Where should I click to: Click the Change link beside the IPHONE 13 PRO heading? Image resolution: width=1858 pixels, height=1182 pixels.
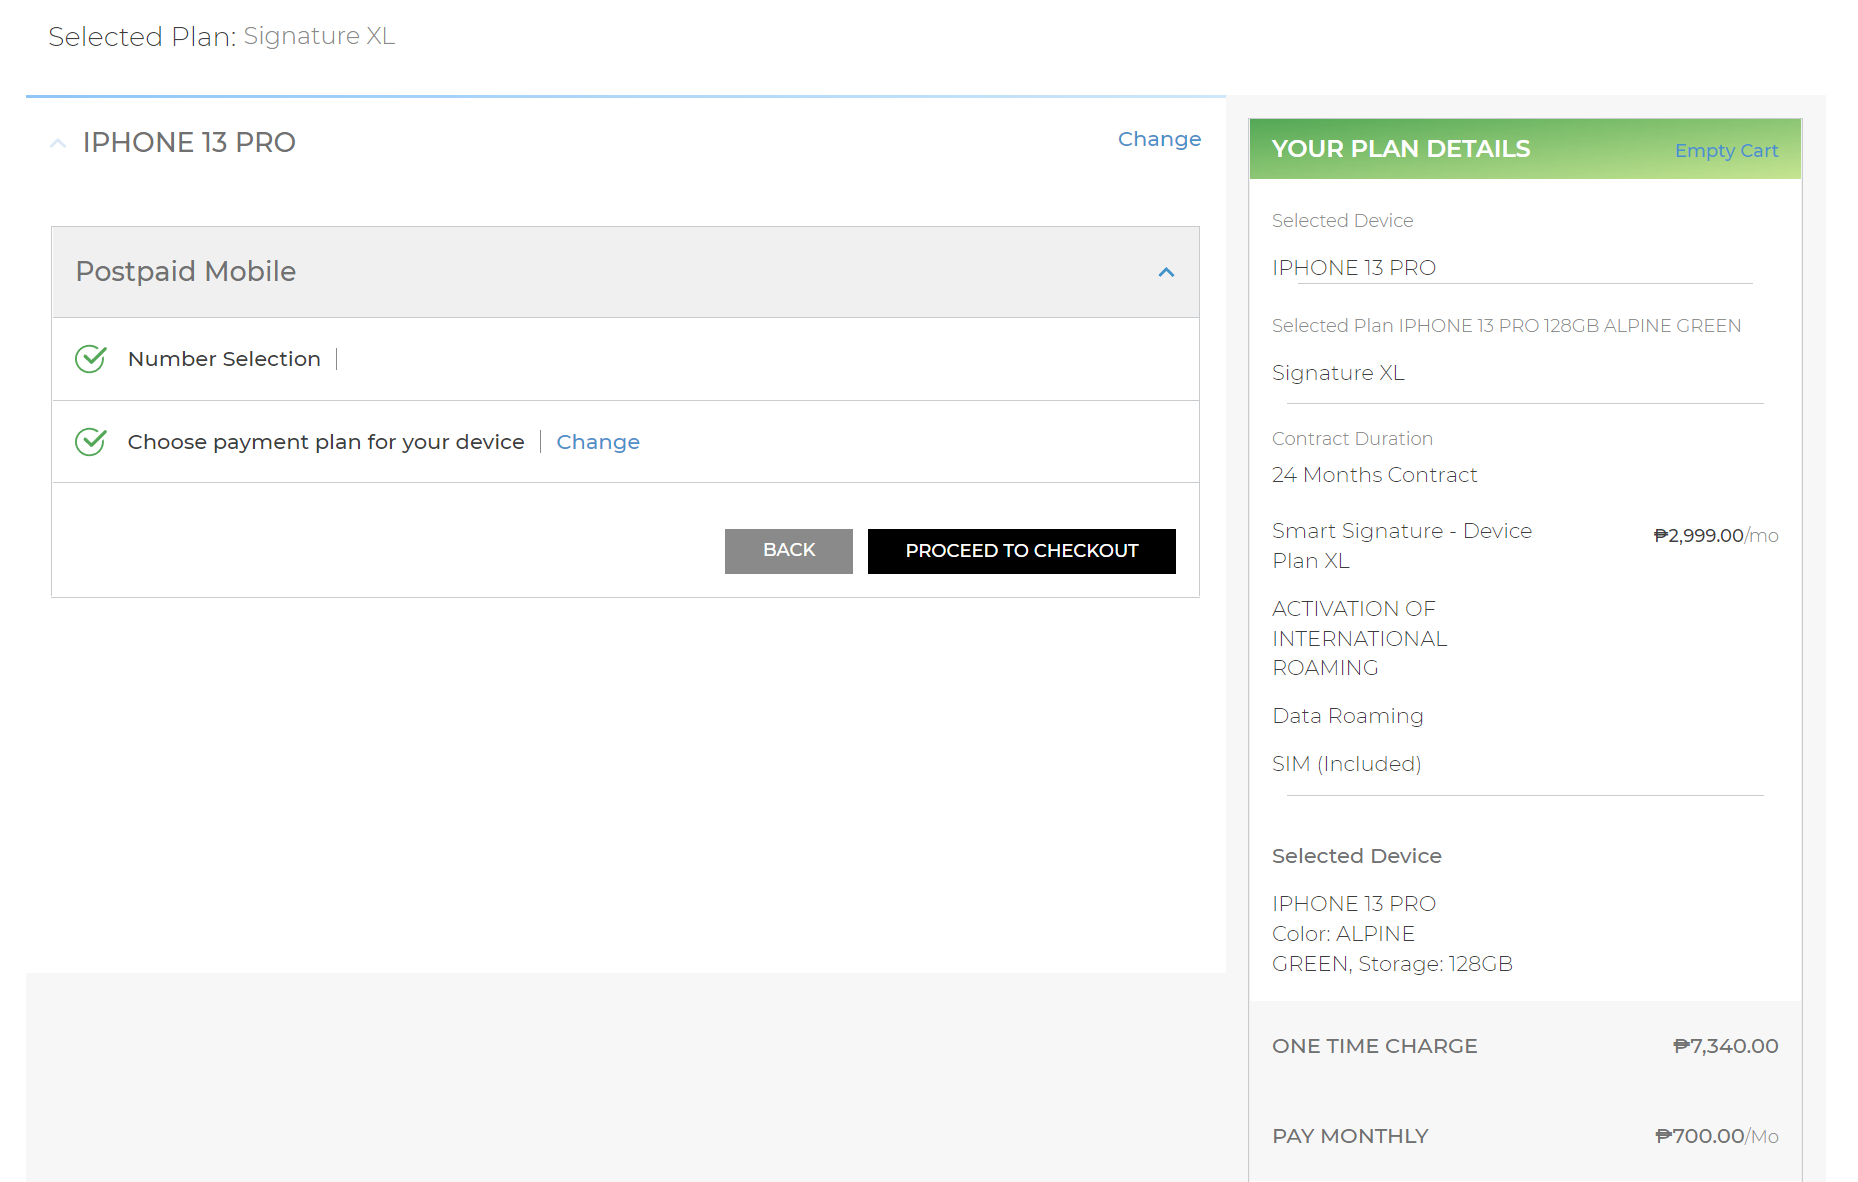coord(1158,139)
